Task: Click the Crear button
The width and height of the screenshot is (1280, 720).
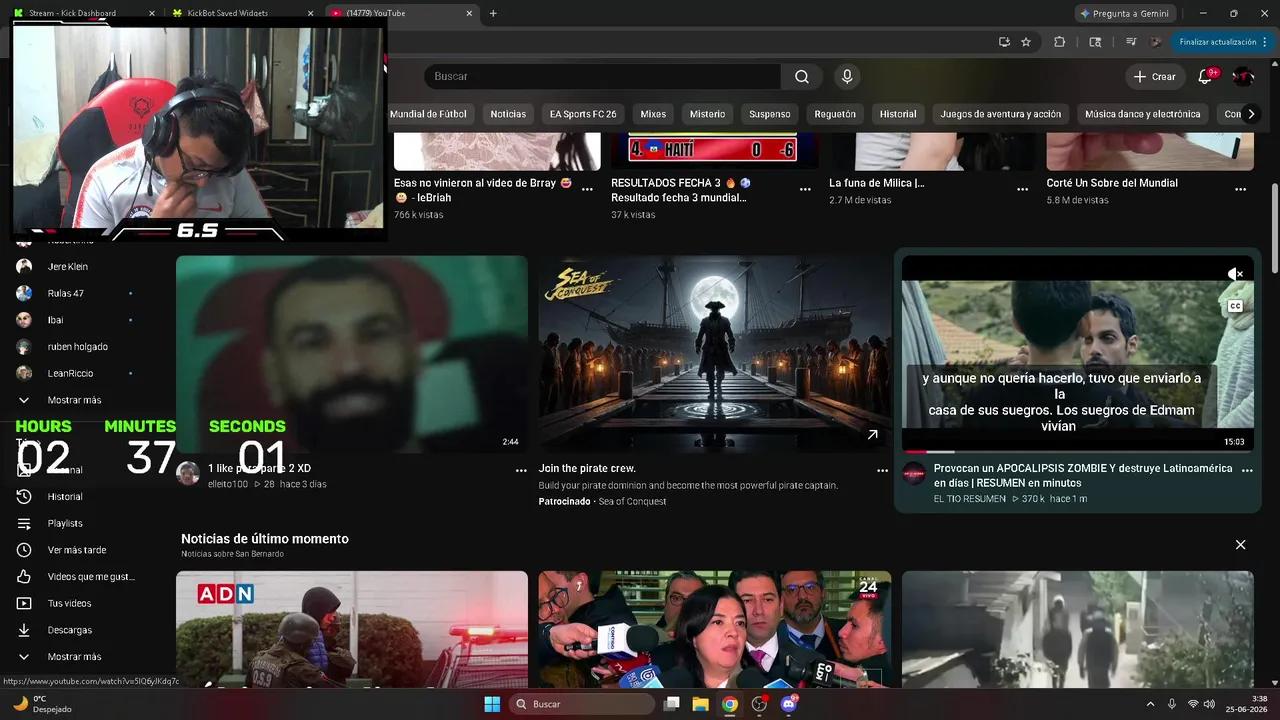Action: pos(1154,77)
